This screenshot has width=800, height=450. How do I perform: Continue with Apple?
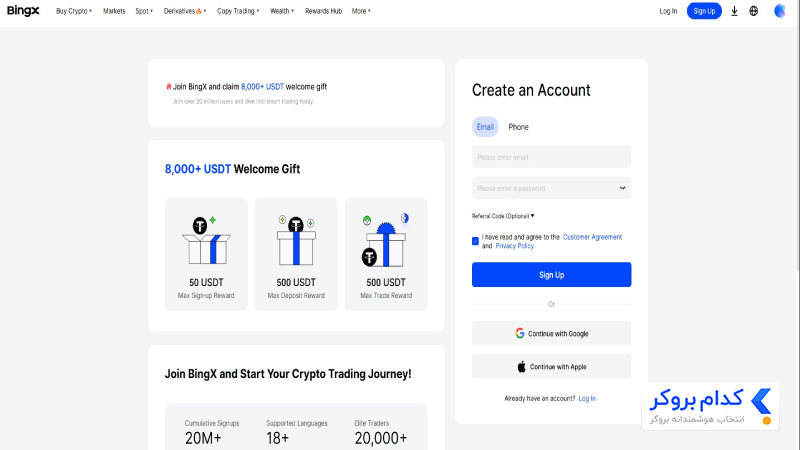[552, 366]
